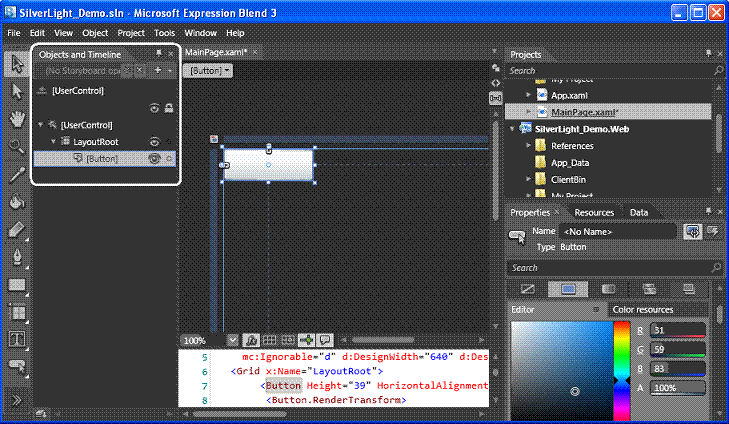
Task: Open the 100% zoom dropdown
Action: [232, 340]
